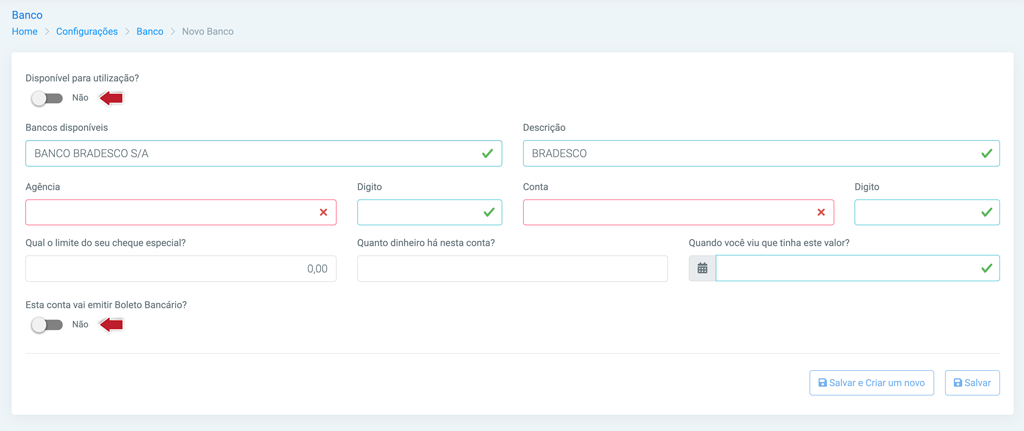Click Salvar e Criar um novo button
The width and height of the screenshot is (1024, 431).
871,383
